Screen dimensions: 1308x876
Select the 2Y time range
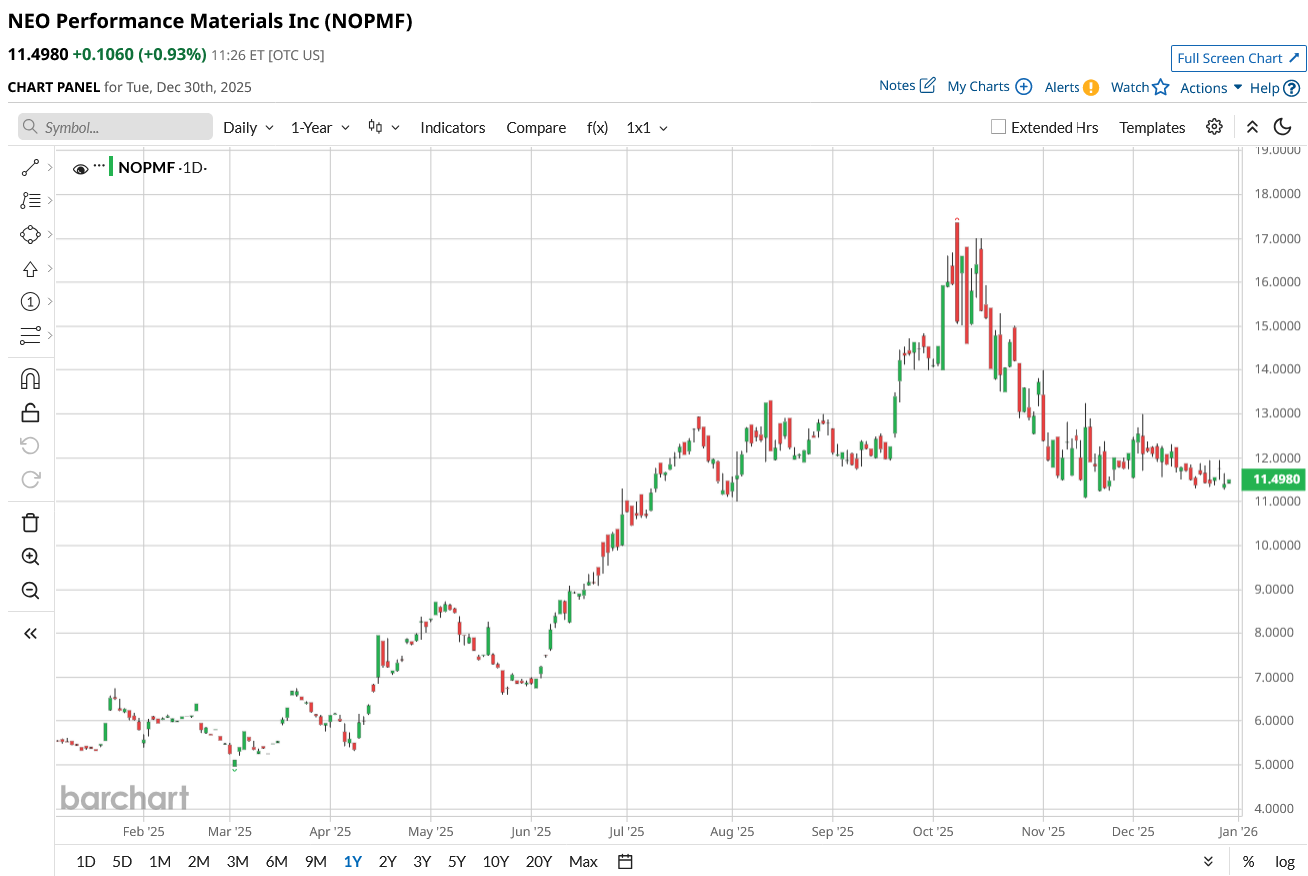coord(387,862)
